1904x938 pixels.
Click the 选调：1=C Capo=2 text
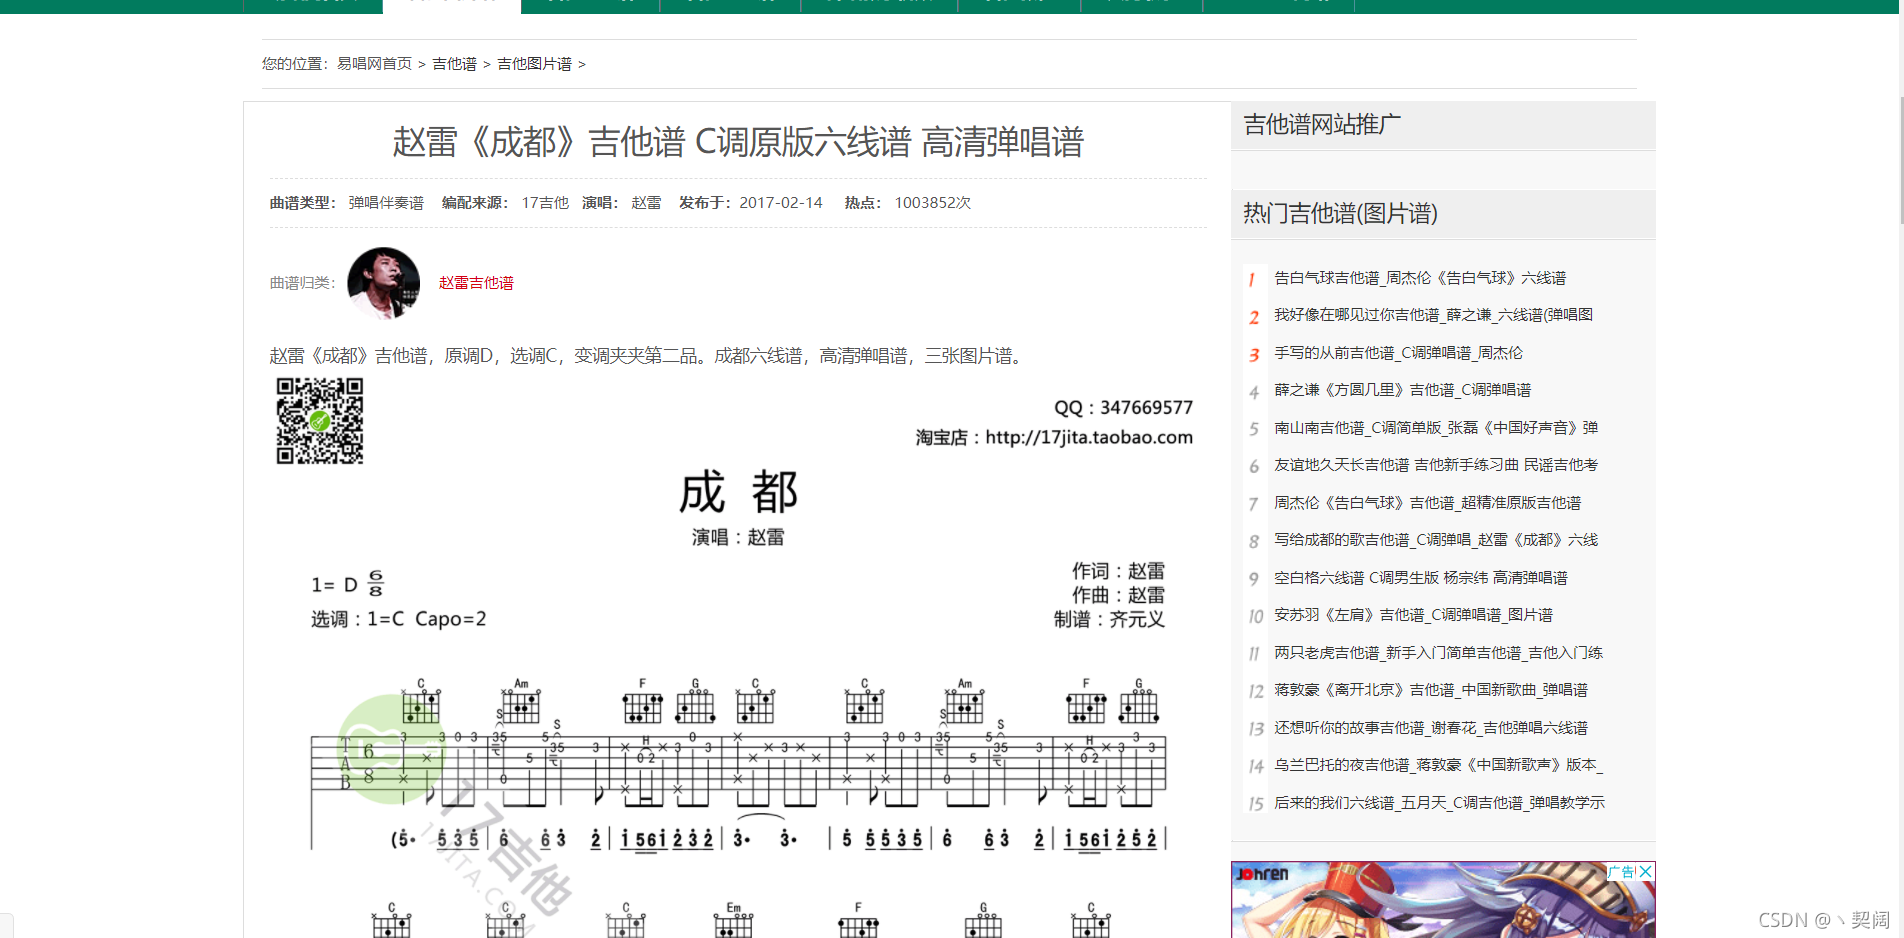point(399,619)
